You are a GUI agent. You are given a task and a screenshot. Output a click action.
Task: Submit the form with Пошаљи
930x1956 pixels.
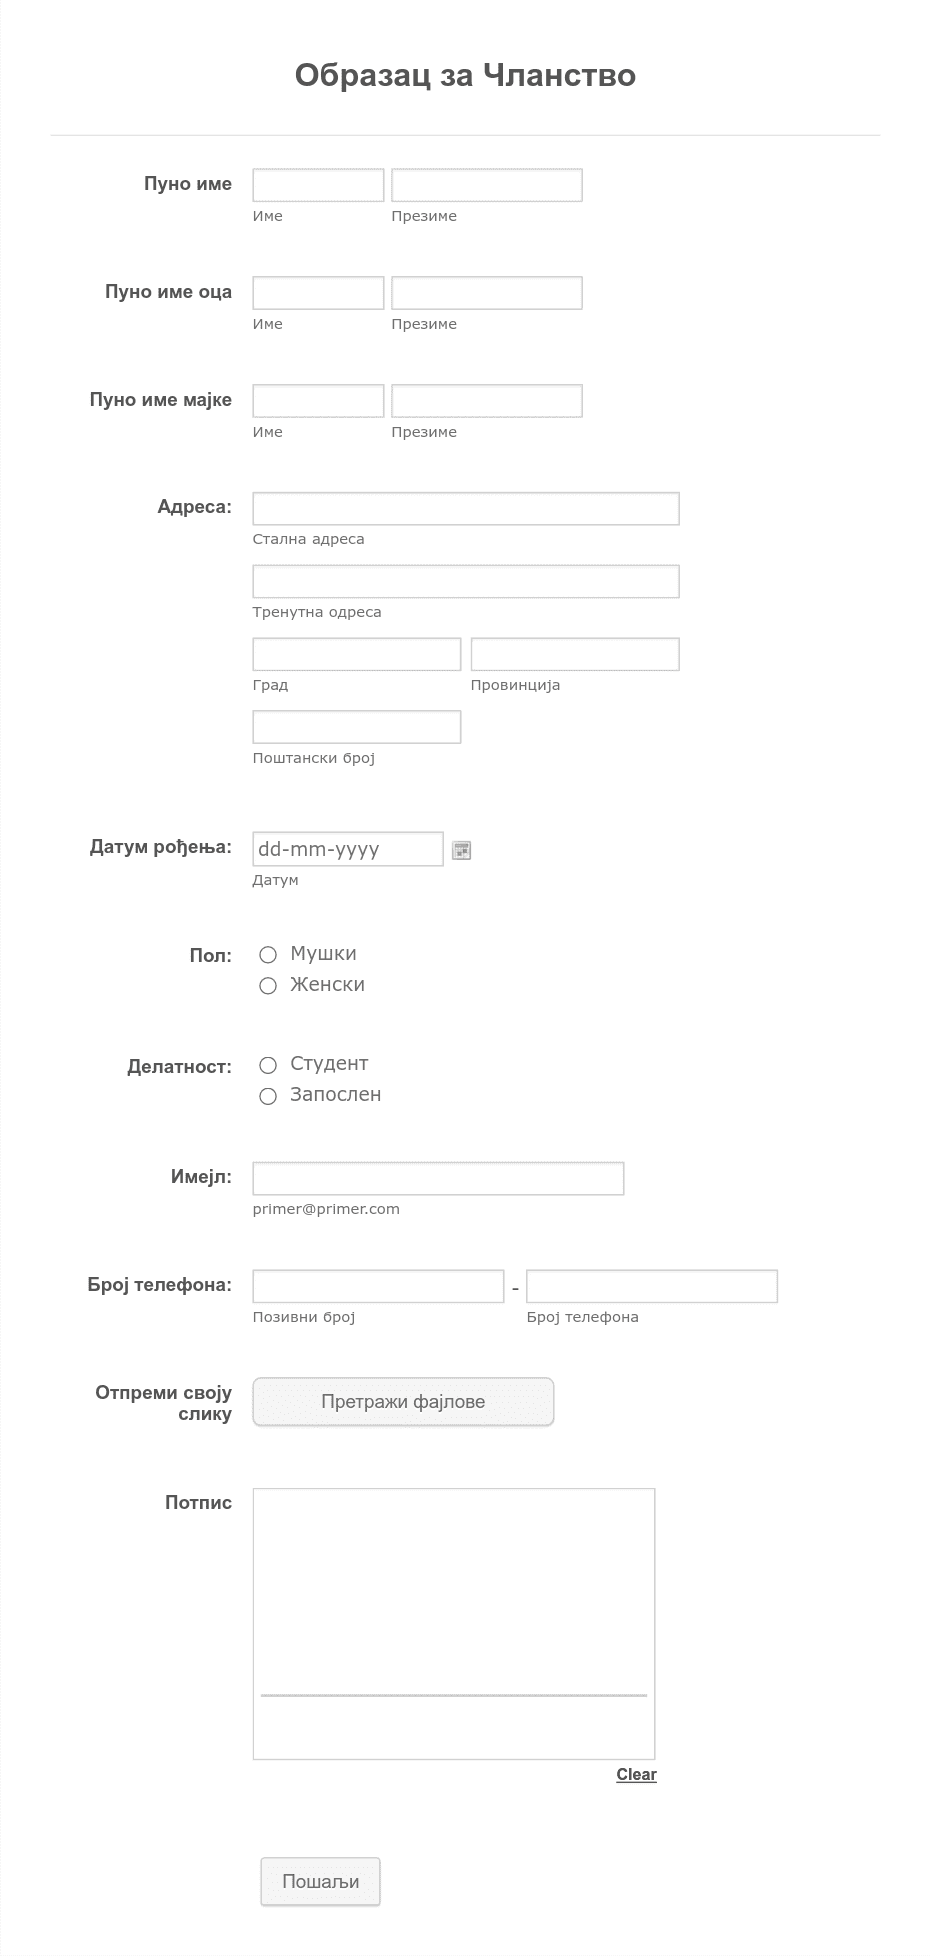[x=320, y=1881]
